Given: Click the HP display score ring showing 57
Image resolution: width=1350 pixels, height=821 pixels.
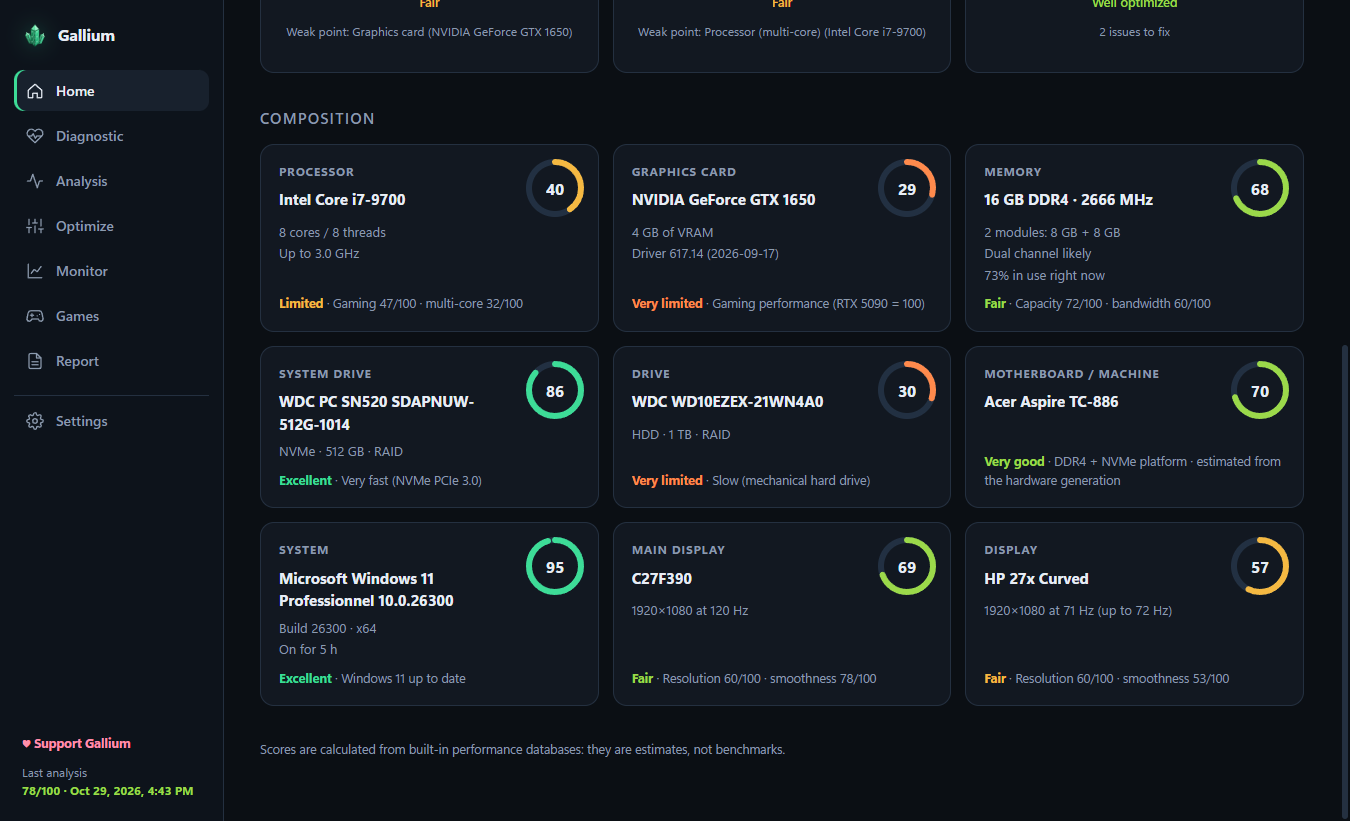Looking at the screenshot, I should tap(1260, 566).
